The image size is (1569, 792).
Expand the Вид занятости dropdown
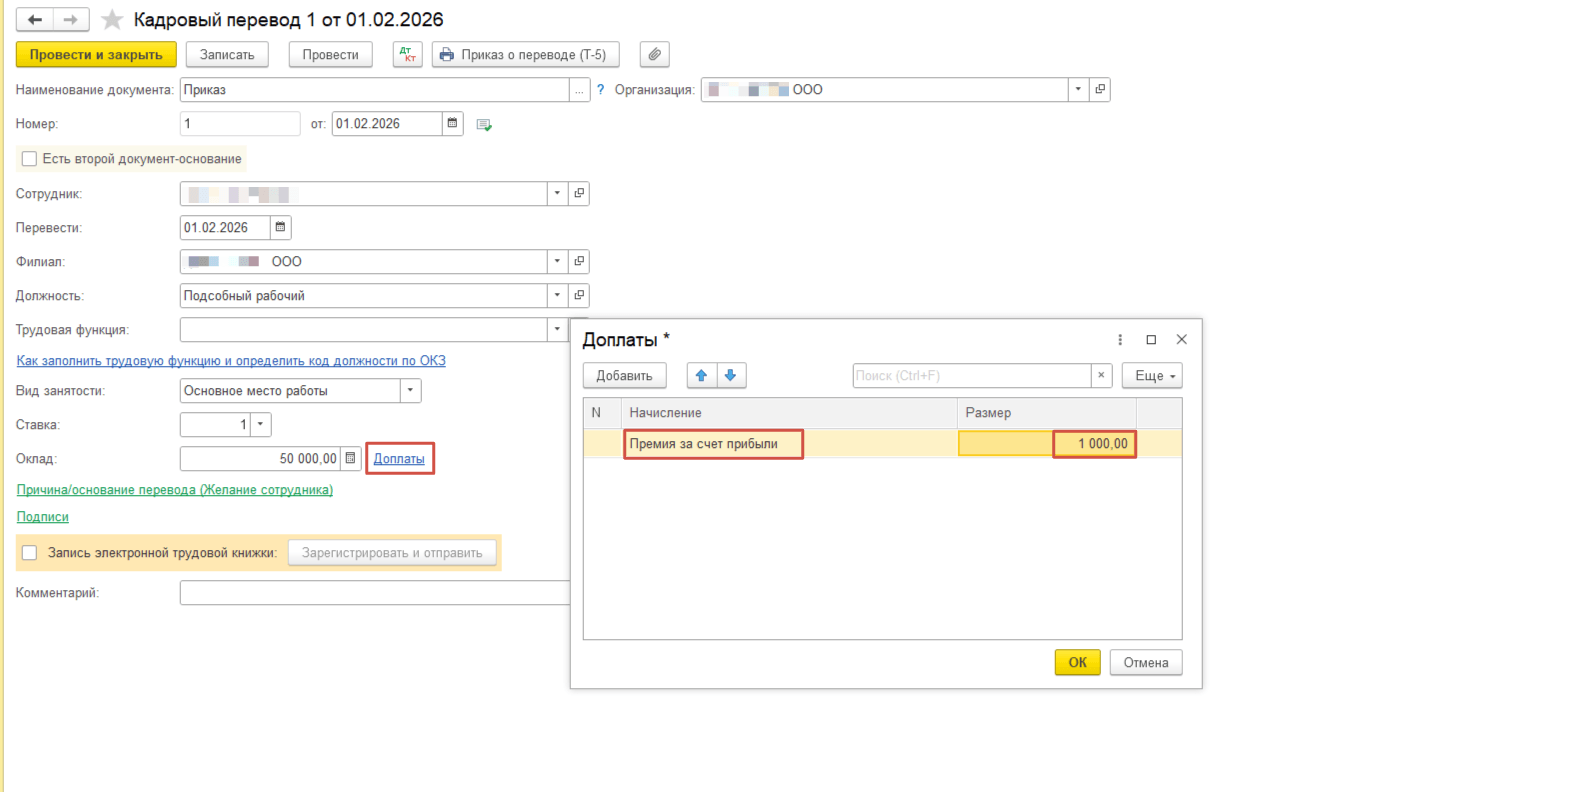coord(410,390)
